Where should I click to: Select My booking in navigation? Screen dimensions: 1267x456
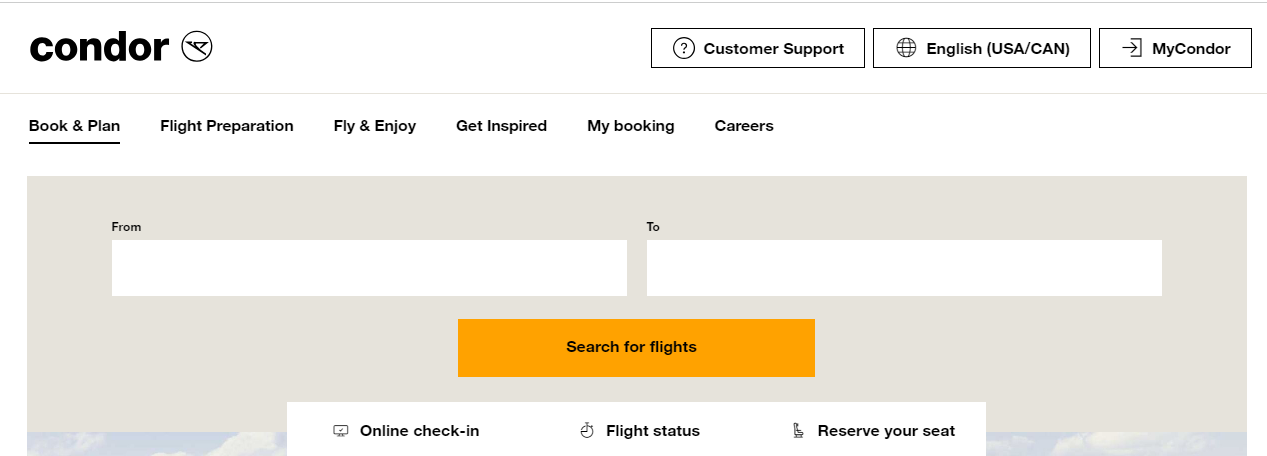tap(631, 126)
